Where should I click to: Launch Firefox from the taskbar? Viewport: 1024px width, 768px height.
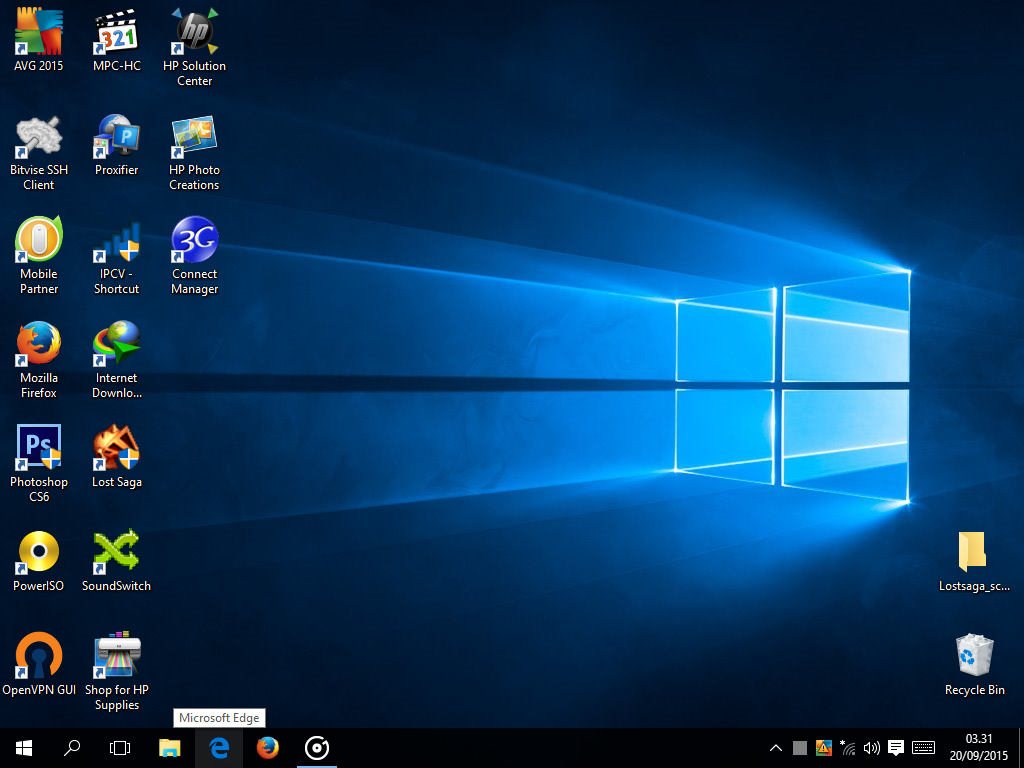pos(268,748)
